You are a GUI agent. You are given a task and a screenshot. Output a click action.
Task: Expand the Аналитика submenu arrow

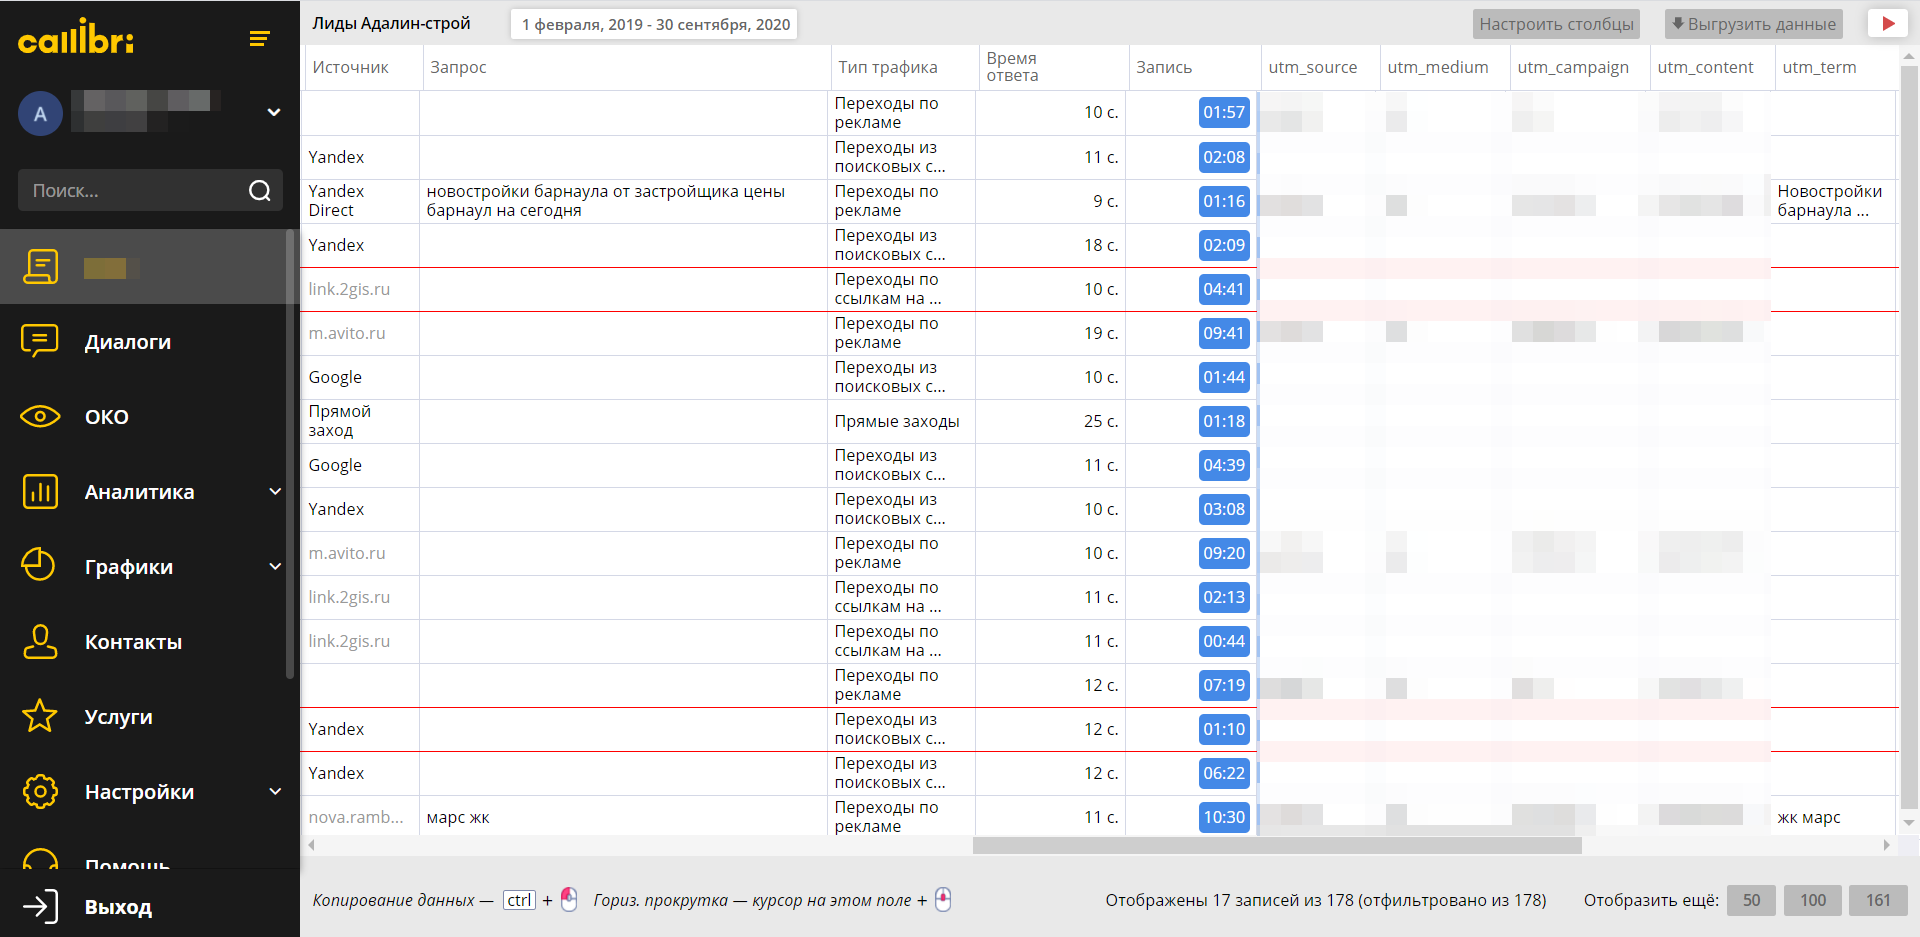275,491
